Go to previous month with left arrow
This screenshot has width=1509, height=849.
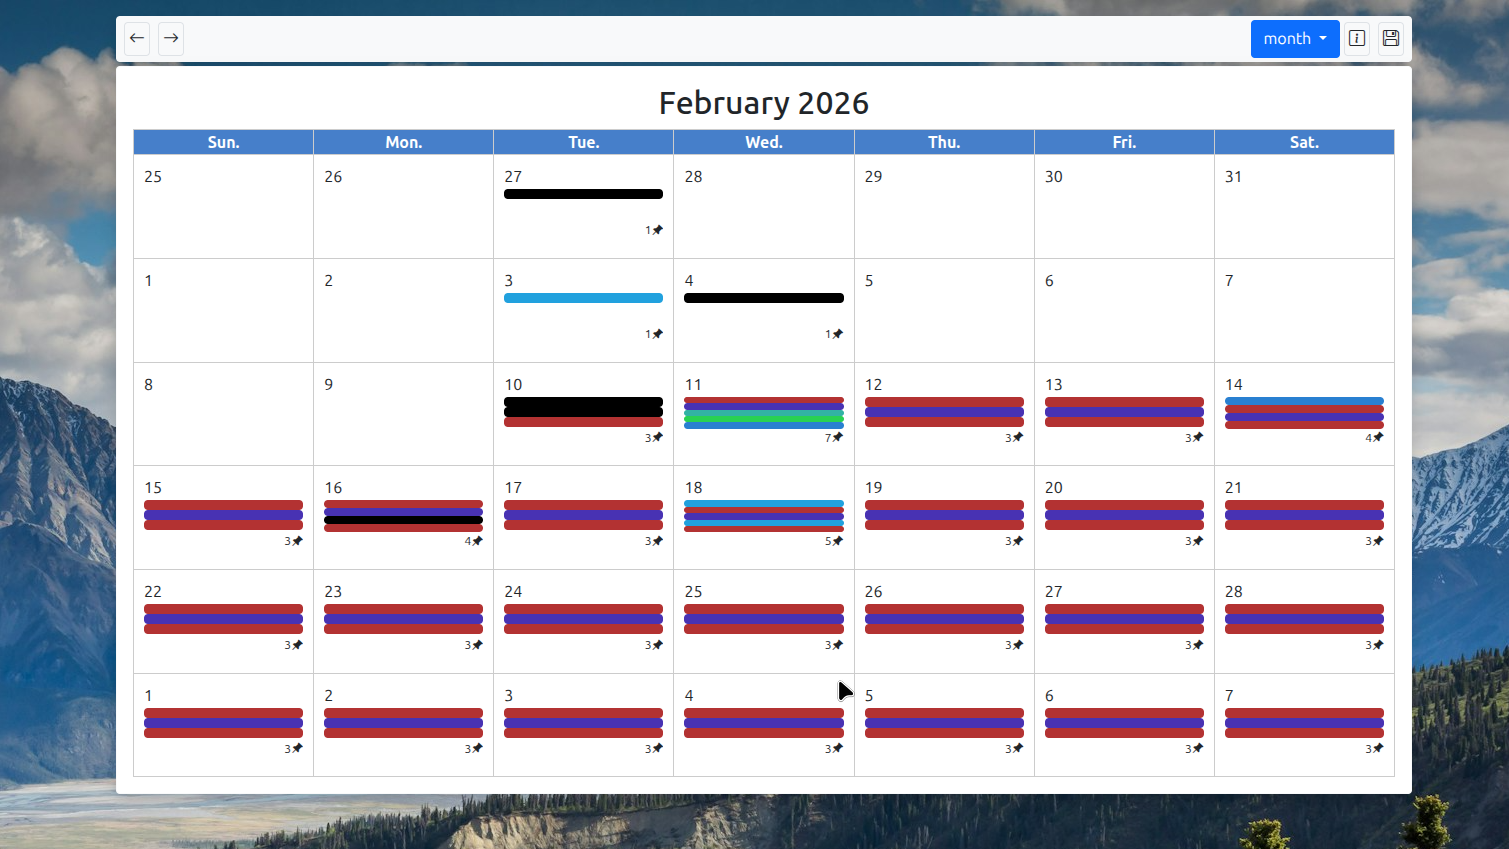point(137,38)
